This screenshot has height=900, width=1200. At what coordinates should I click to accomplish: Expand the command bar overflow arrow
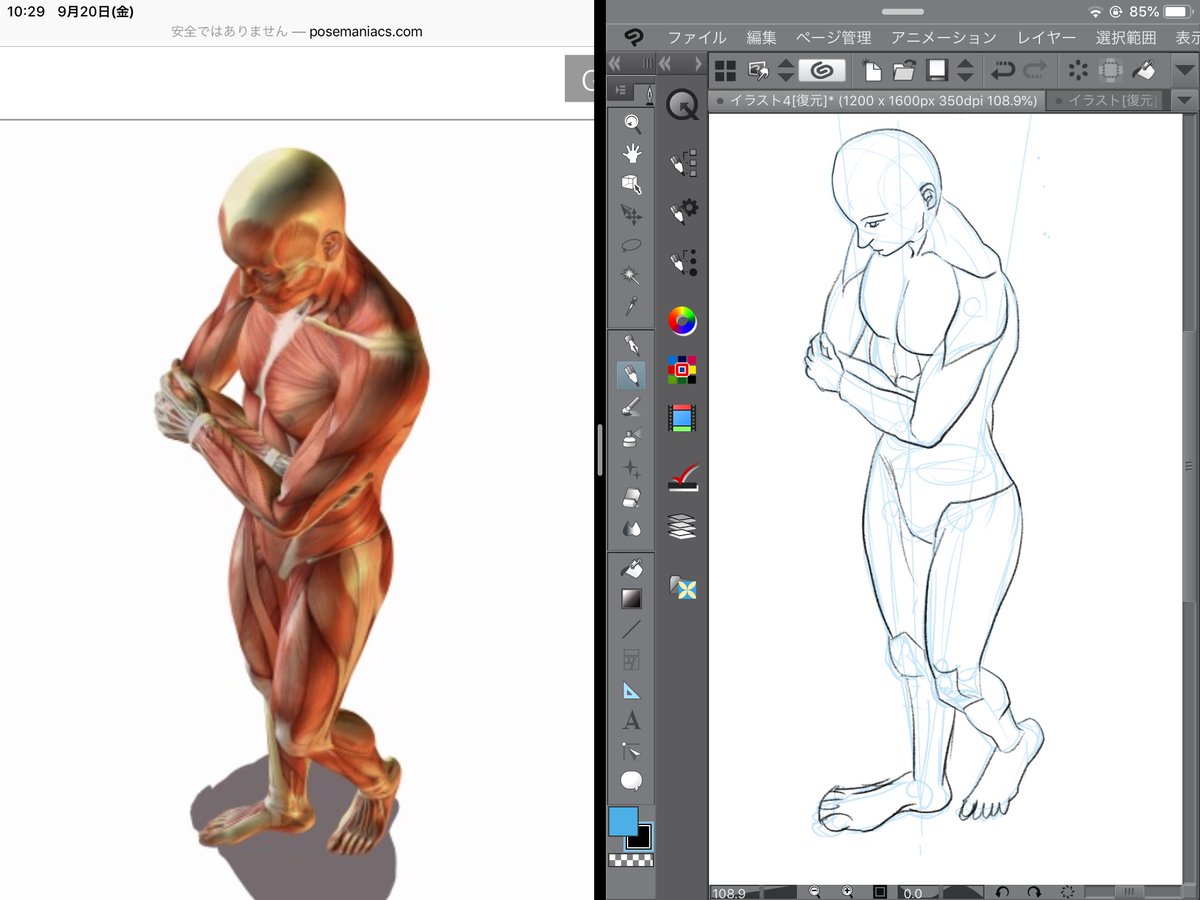(1184, 71)
